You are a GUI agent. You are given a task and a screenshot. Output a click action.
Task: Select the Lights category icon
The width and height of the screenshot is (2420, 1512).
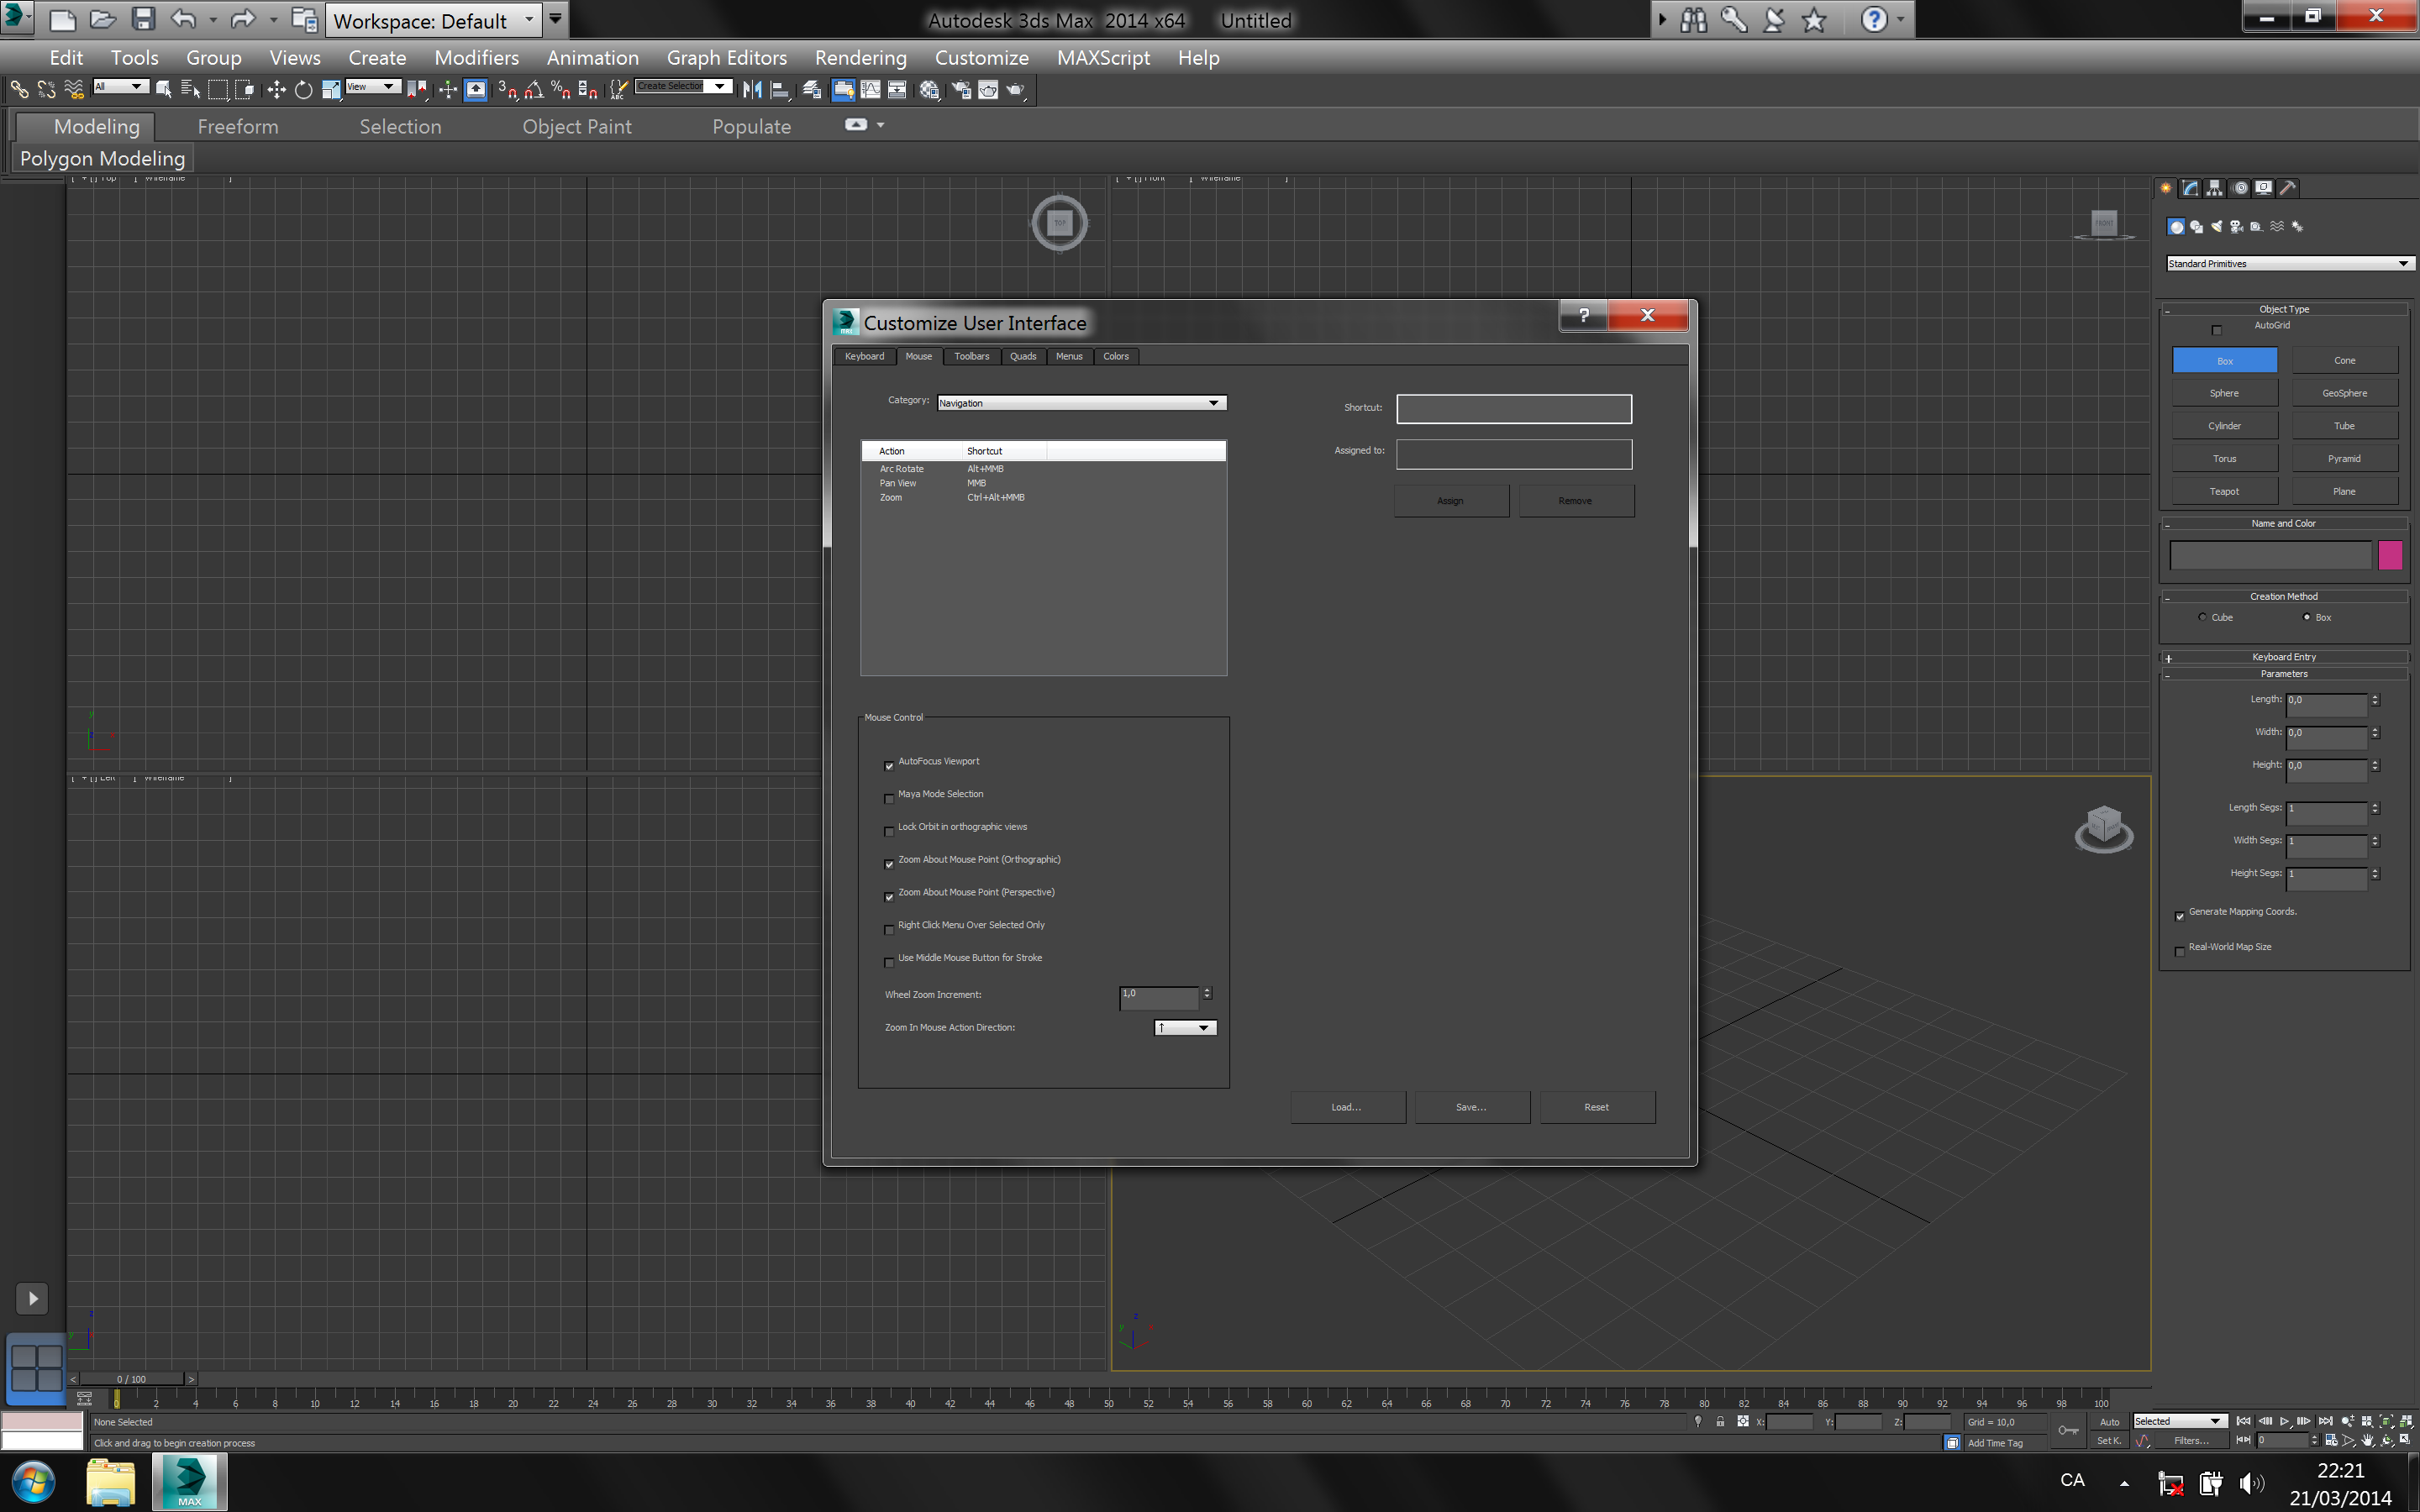click(2216, 227)
